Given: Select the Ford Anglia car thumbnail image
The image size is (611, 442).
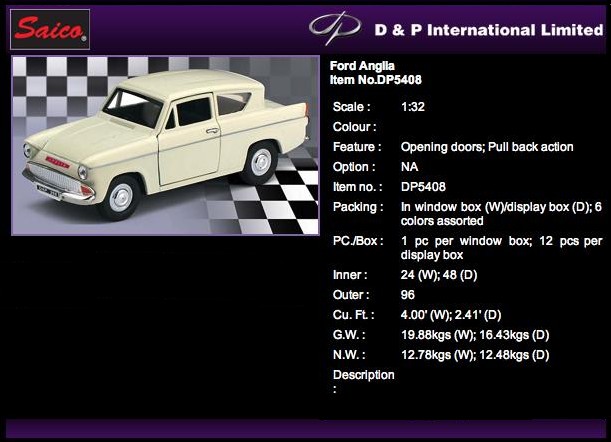Looking at the screenshot, I should [164, 145].
